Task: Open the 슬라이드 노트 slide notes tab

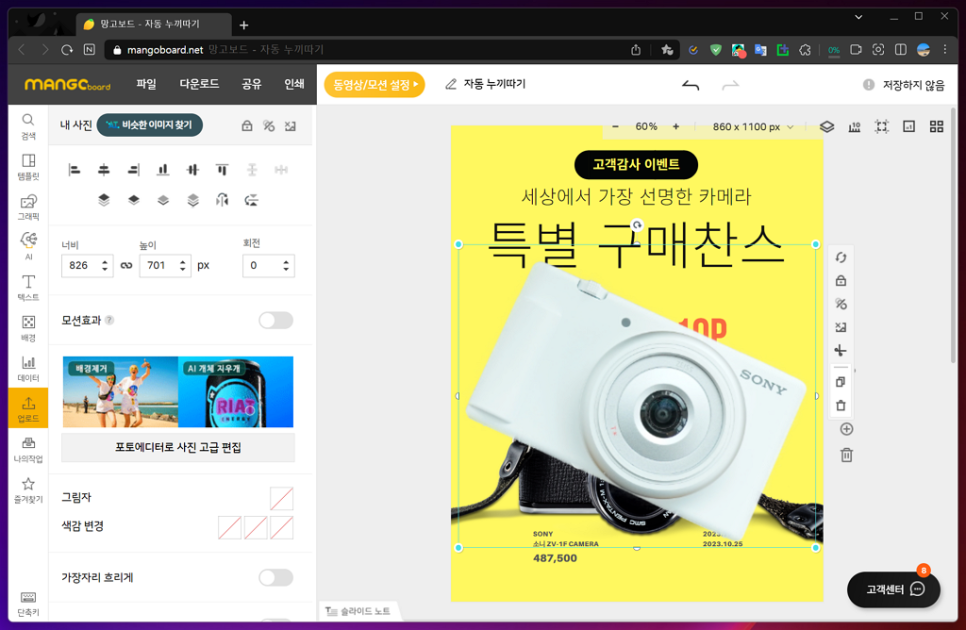Action: [x=359, y=611]
